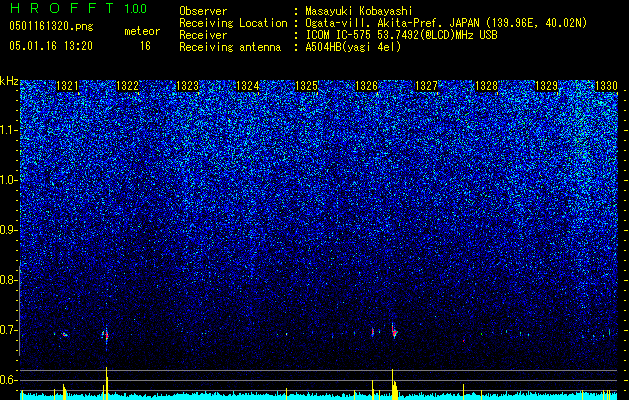Screen dimensions: 629x400
Task: Select the 0.9 kHz frequency label
Action: (8, 230)
